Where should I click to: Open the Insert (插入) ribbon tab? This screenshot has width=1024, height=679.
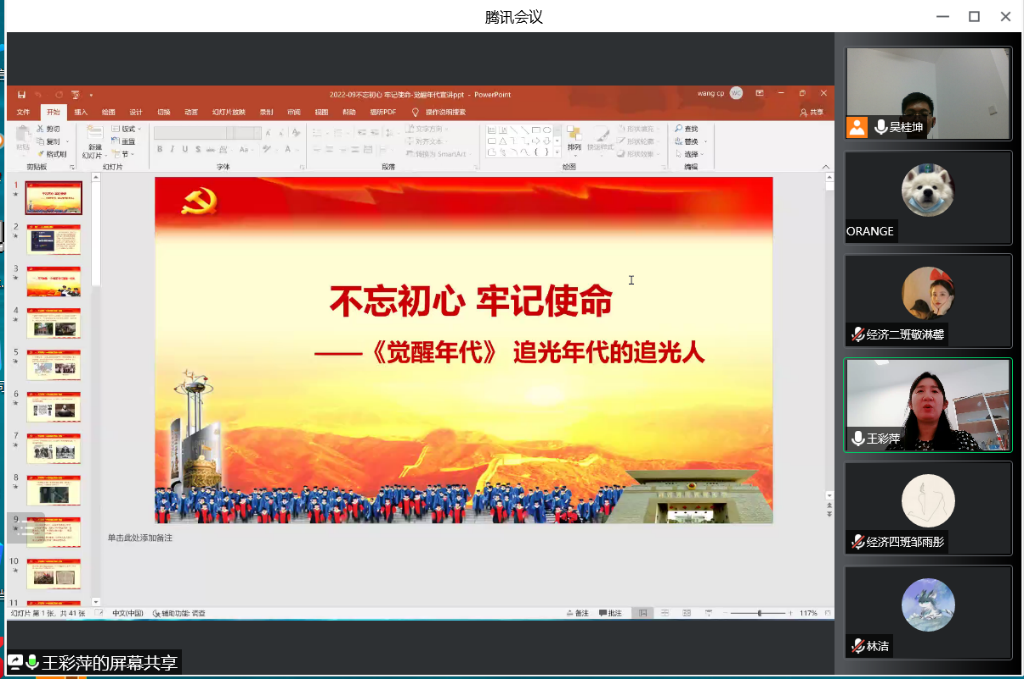pyautogui.click(x=81, y=112)
